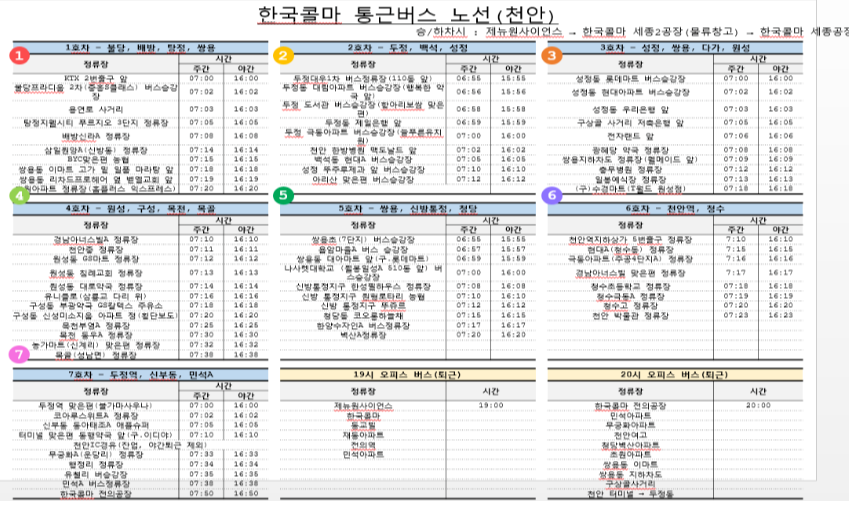The height and width of the screenshot is (505, 849).
Task: Click the orange number 3 circle badge
Action: coord(552,55)
